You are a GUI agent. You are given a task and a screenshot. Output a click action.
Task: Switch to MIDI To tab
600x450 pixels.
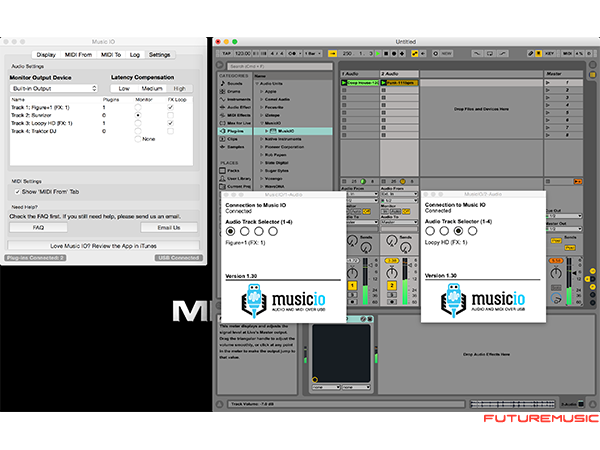click(111, 55)
